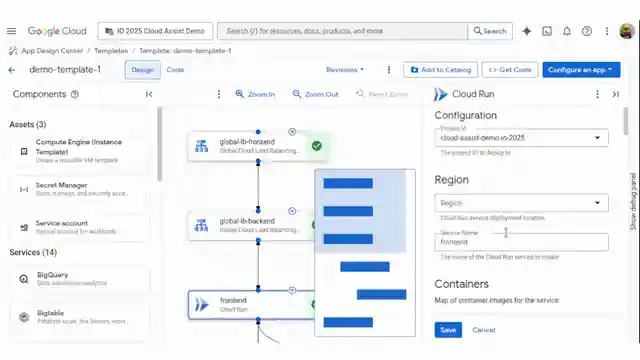Click Zoom In on canvas toolbar
The image size is (640, 360).
(255, 94)
